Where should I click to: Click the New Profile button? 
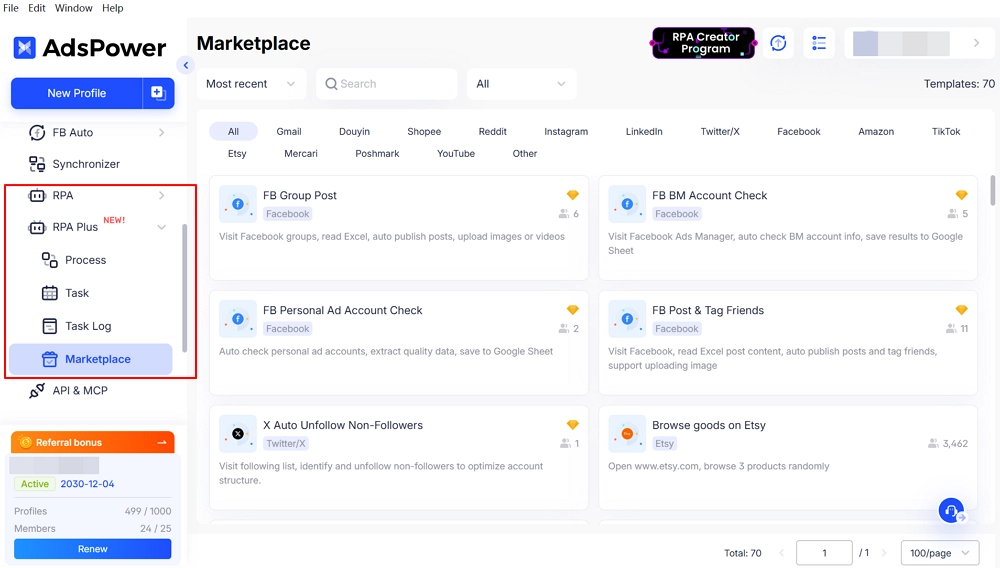click(77, 93)
